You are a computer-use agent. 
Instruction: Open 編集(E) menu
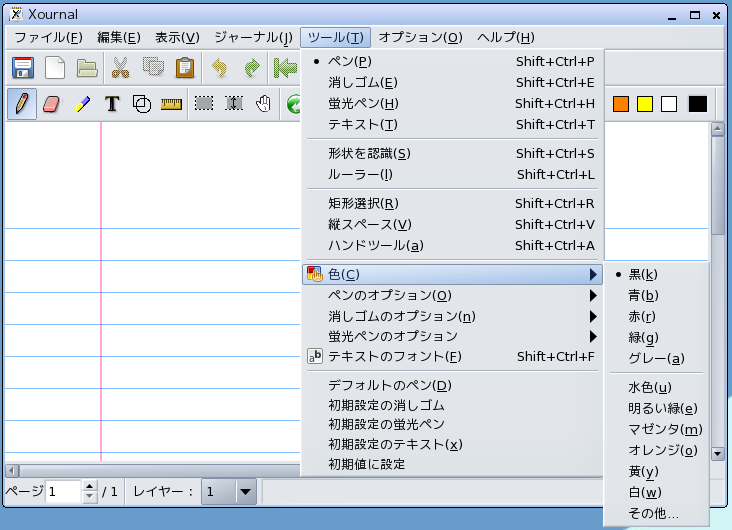click(119, 37)
